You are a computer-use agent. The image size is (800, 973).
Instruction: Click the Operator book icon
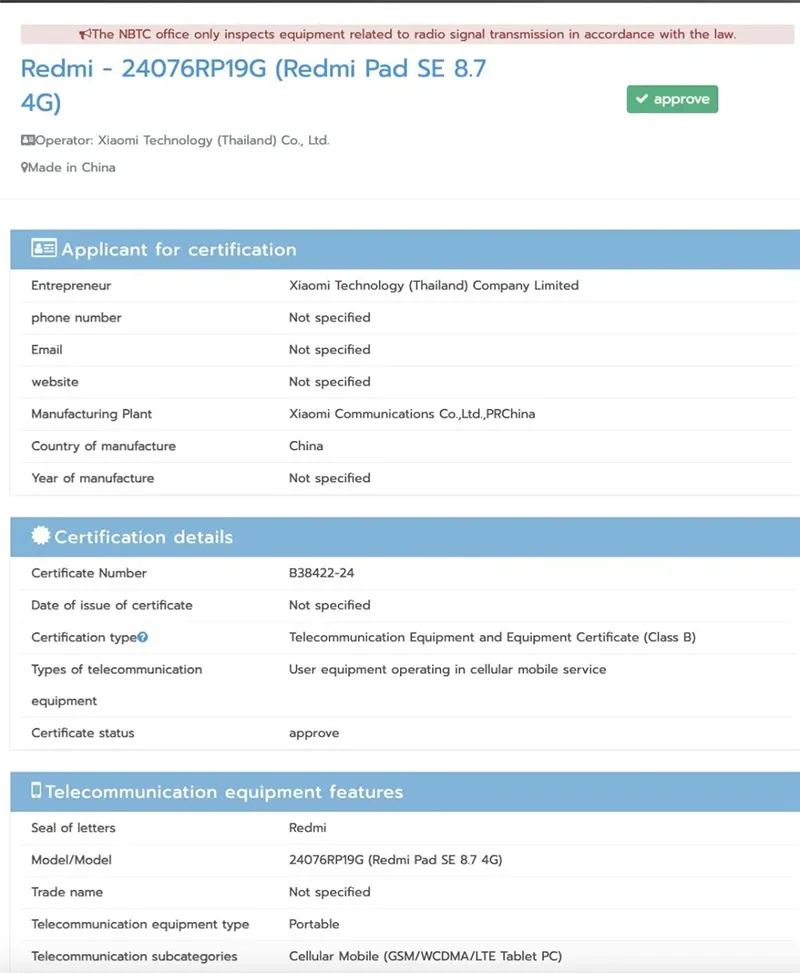pos(28,140)
